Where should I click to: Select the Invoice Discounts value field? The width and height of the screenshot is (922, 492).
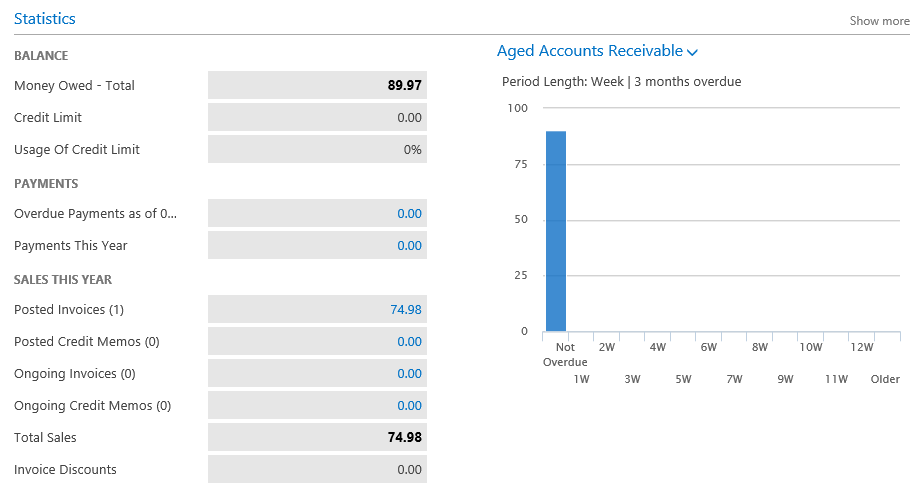(x=317, y=470)
